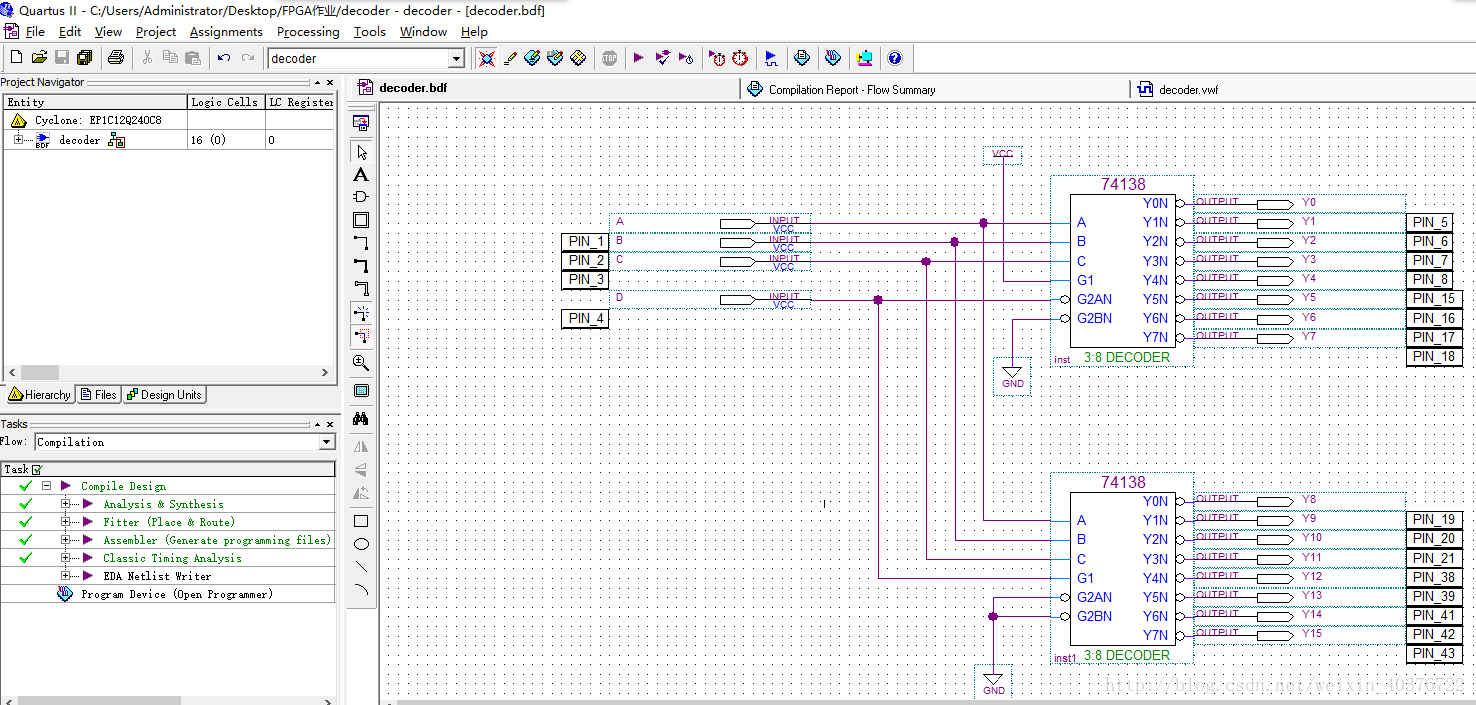Select the Rectangle drawing tool

pos(361,521)
